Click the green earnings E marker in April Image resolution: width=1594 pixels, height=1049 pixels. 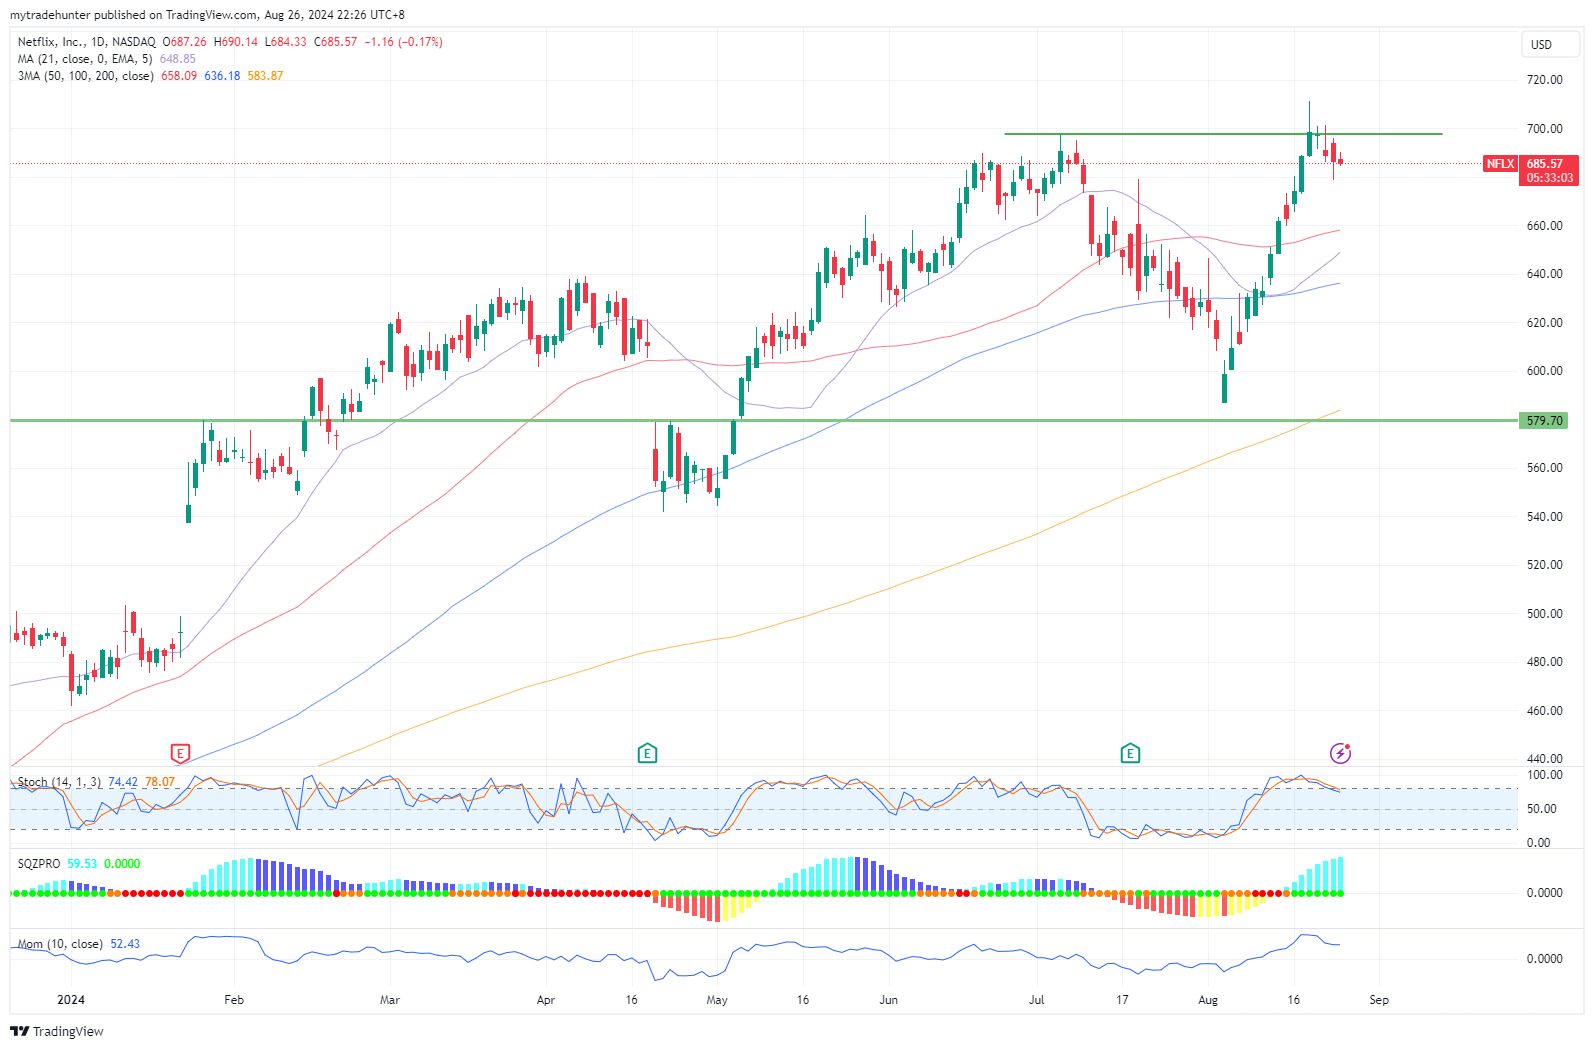647,753
